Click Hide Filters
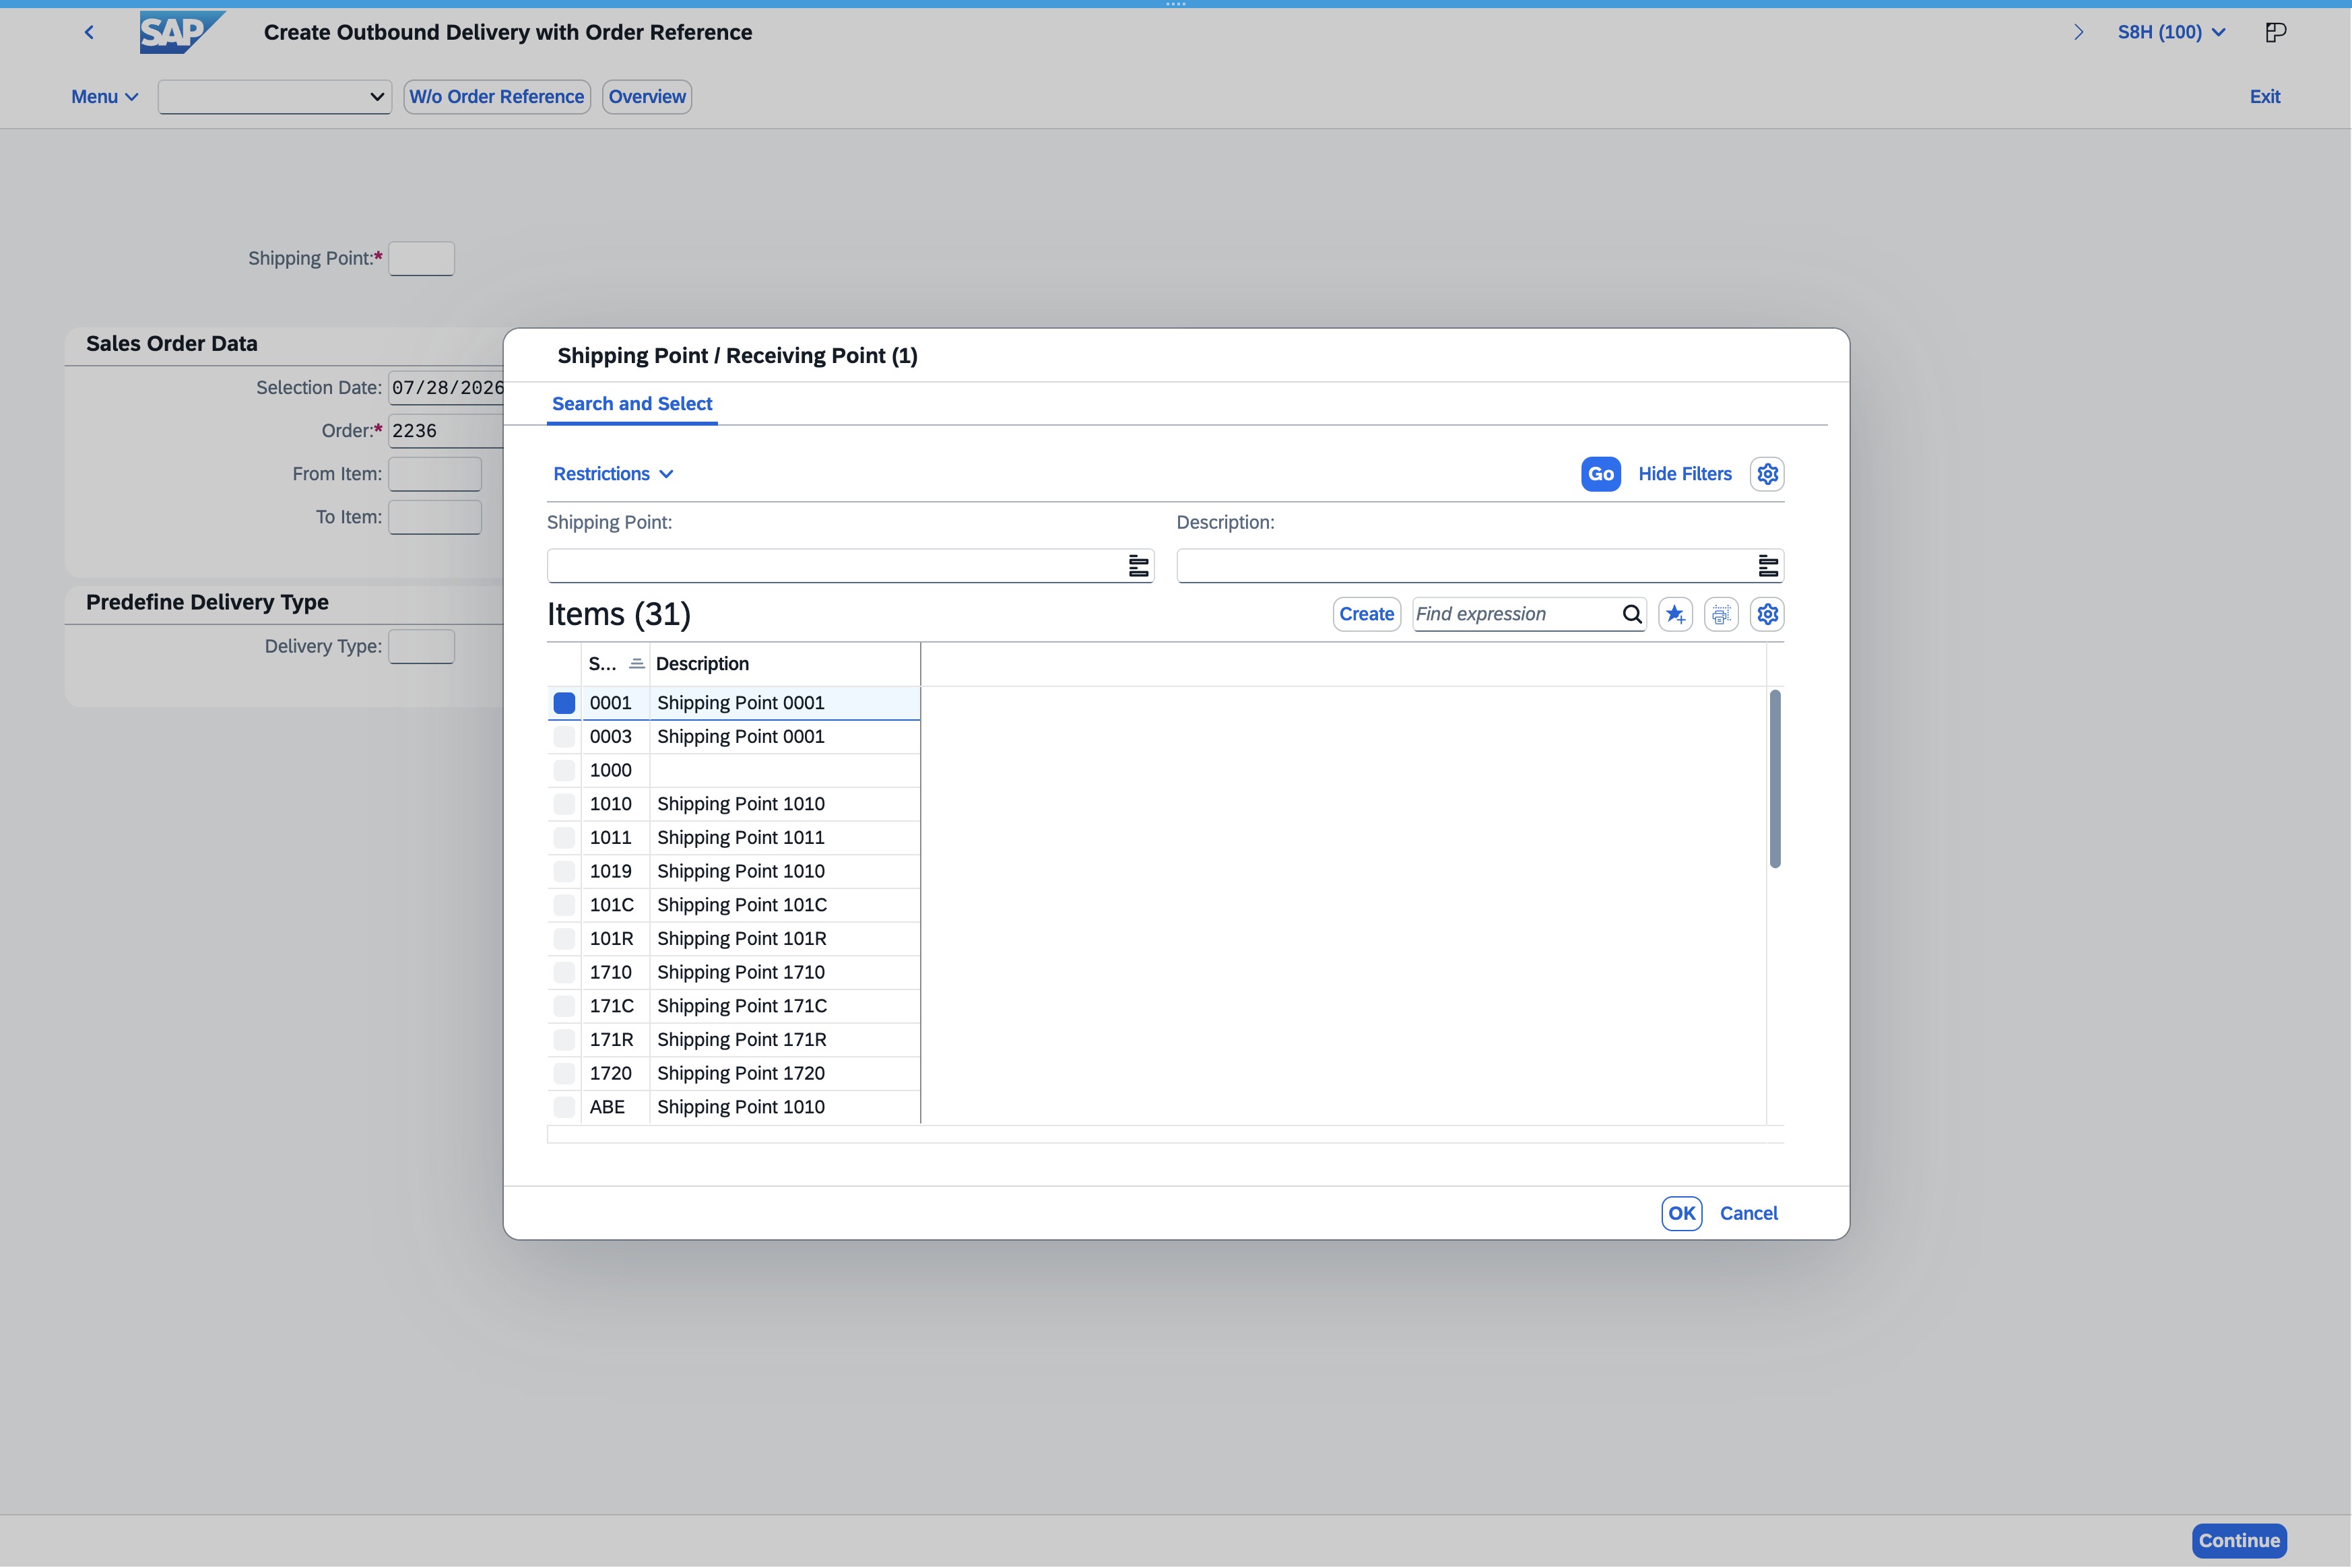 (x=1685, y=474)
